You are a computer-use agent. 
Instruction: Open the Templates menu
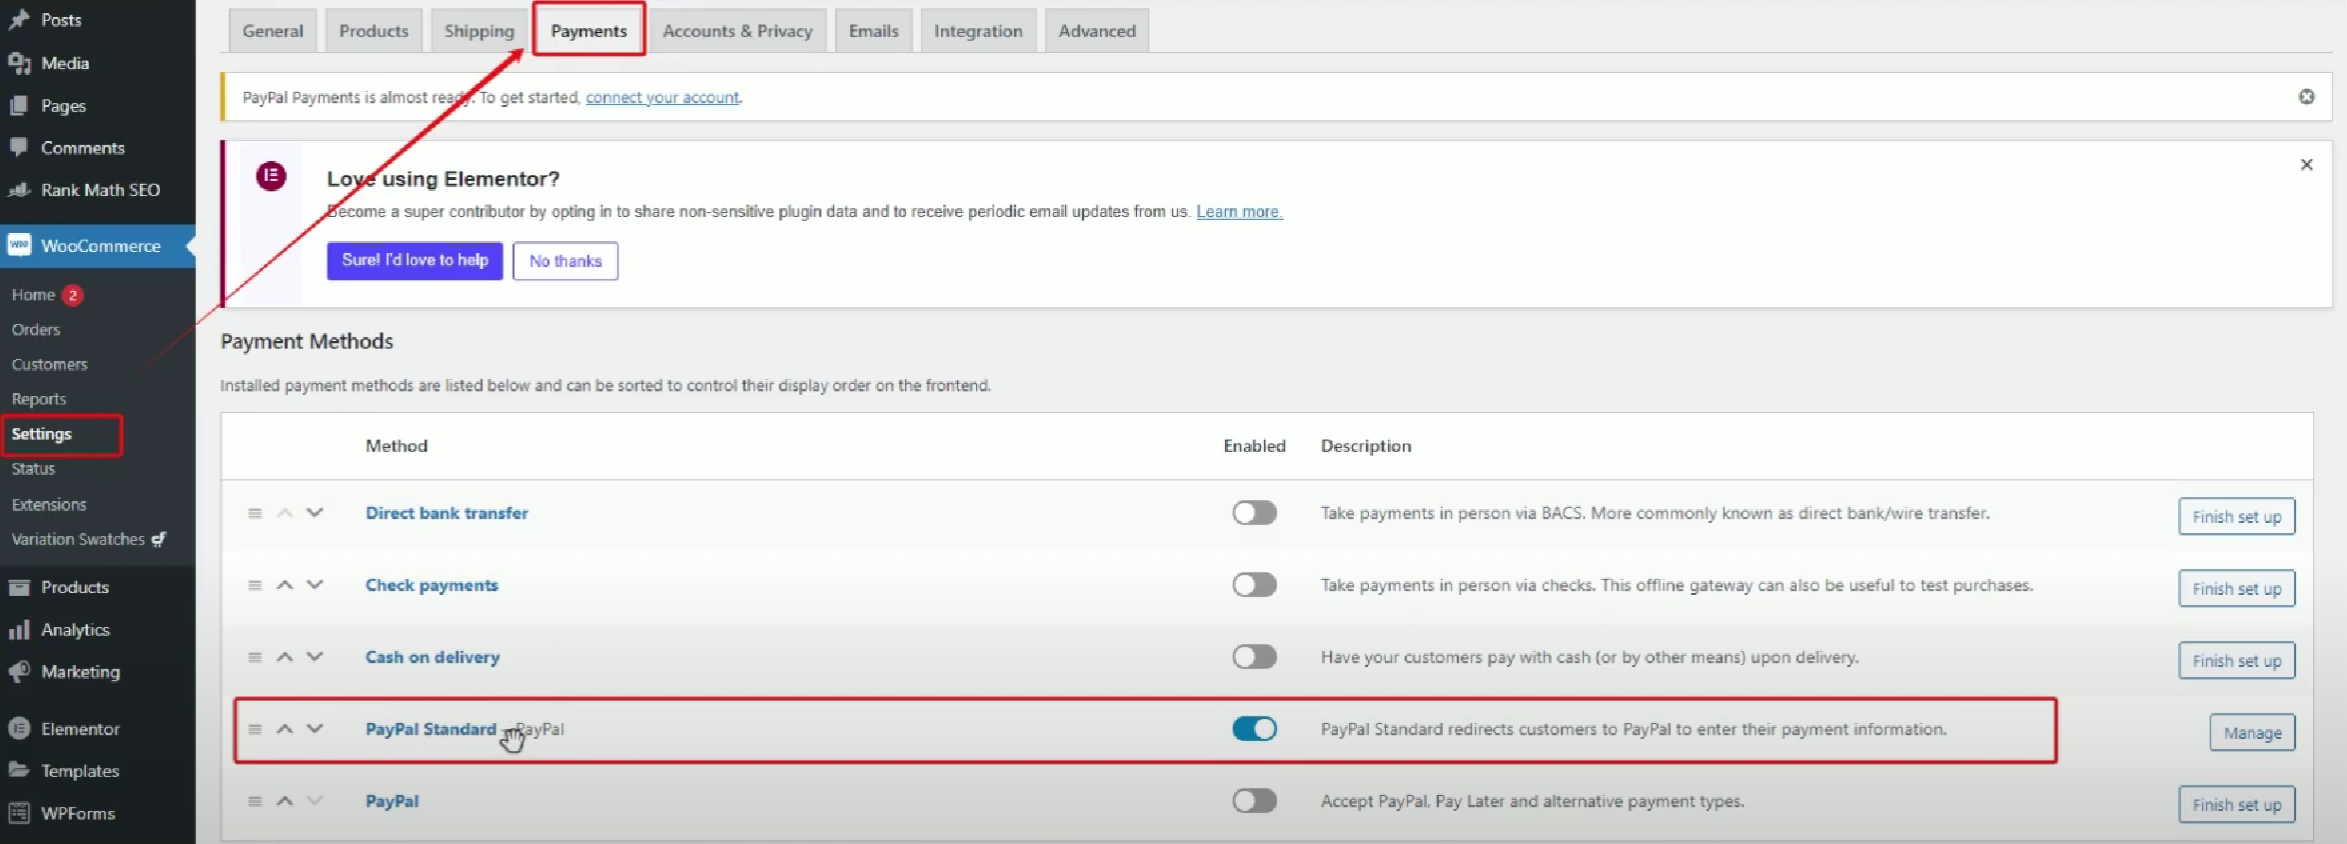tap(97, 771)
